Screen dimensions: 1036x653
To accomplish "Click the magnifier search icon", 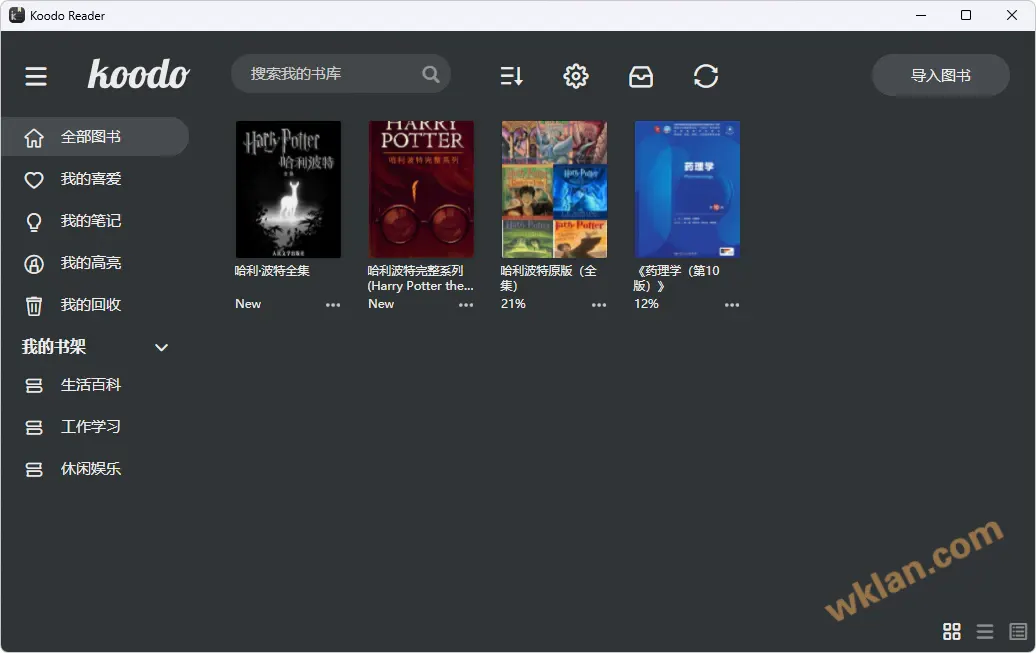I will (x=431, y=74).
